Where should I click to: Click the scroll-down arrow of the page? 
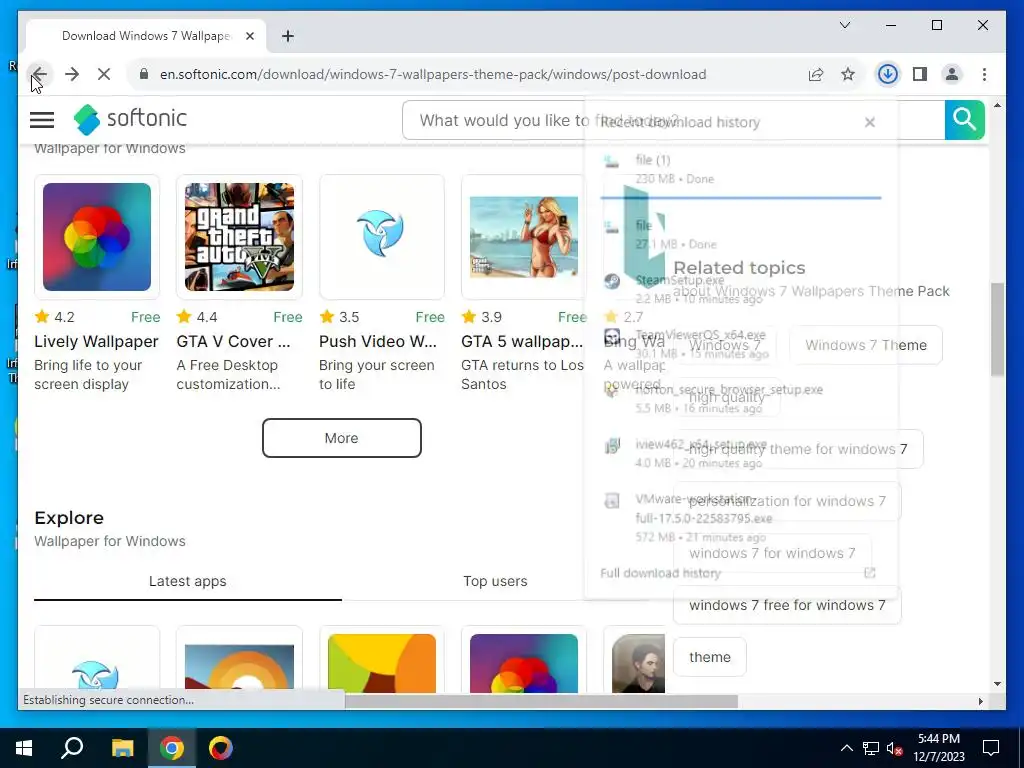tap(997, 684)
